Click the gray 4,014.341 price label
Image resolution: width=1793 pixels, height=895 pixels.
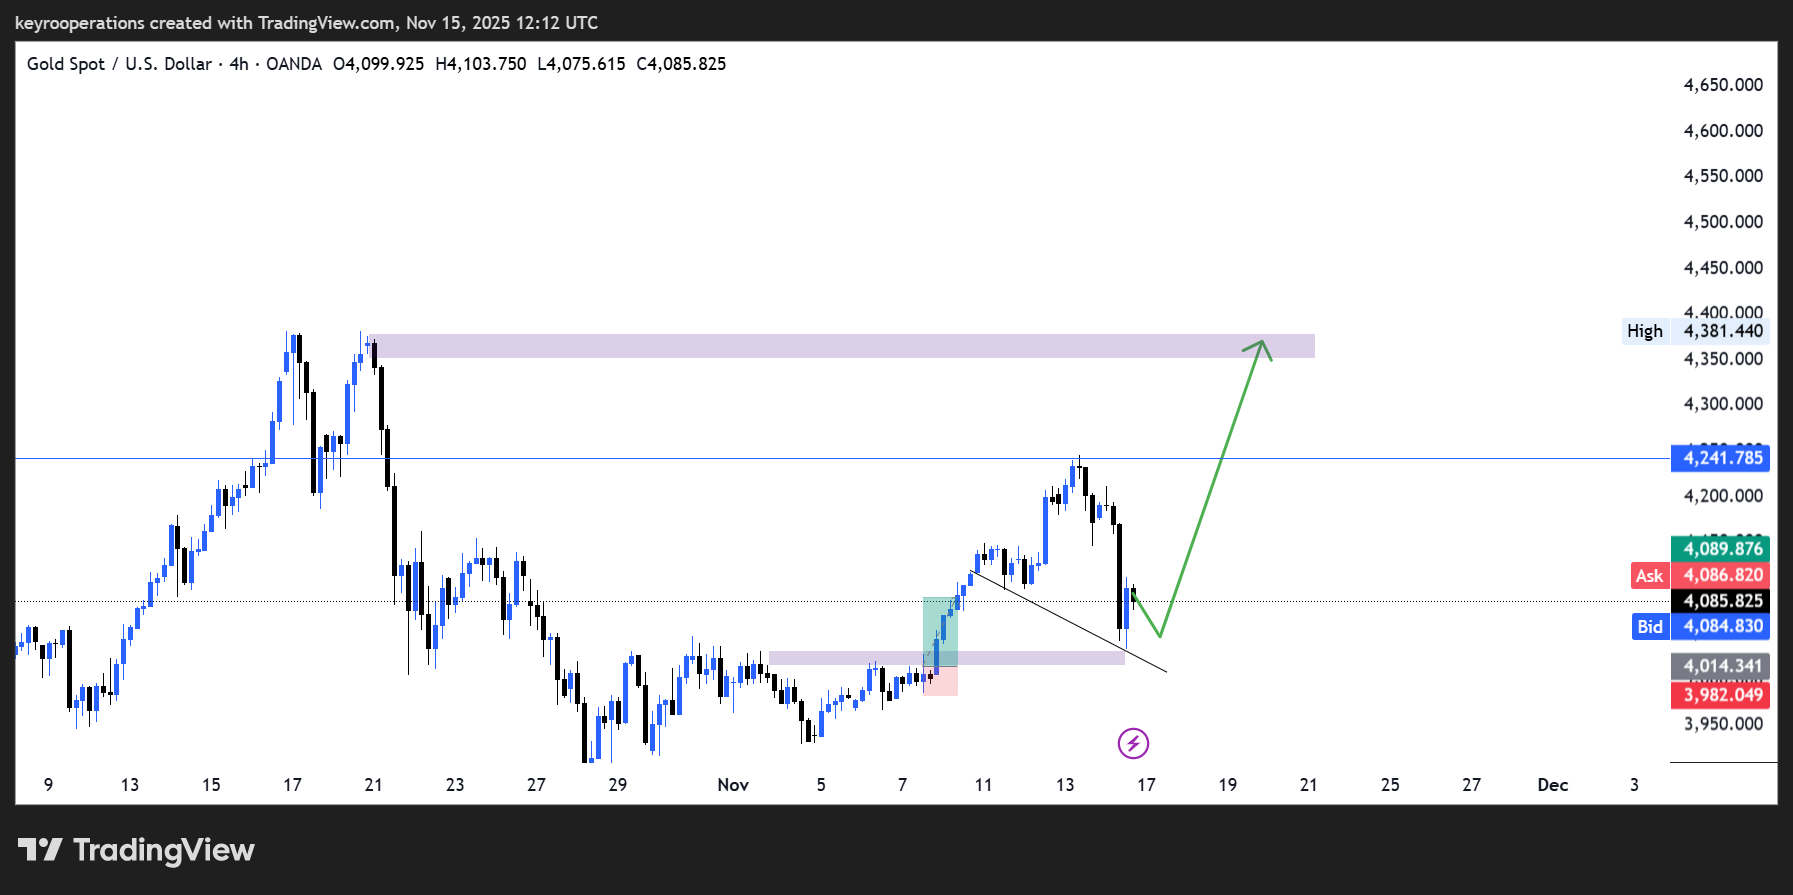(1721, 666)
